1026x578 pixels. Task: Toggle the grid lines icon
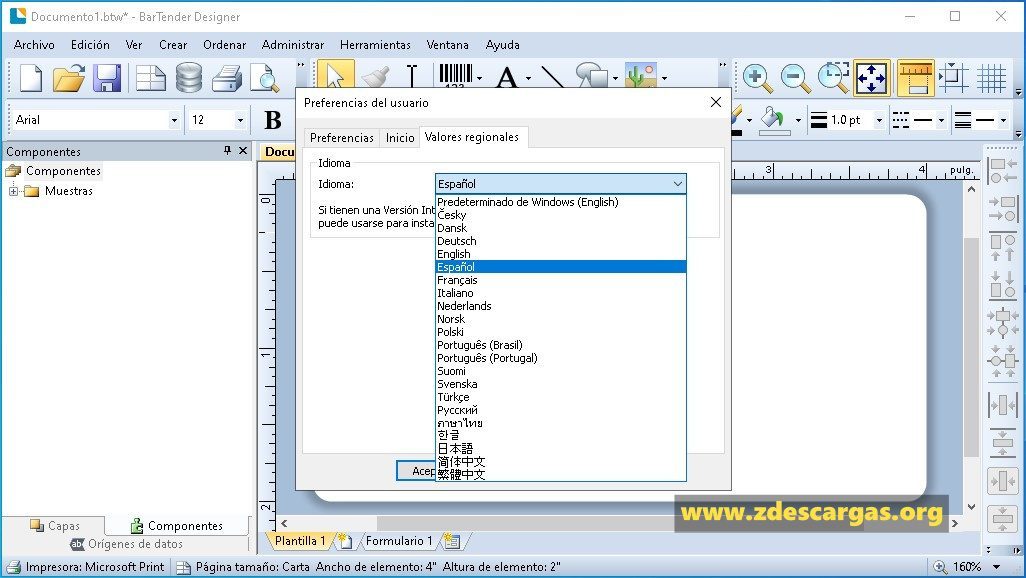tap(991, 78)
